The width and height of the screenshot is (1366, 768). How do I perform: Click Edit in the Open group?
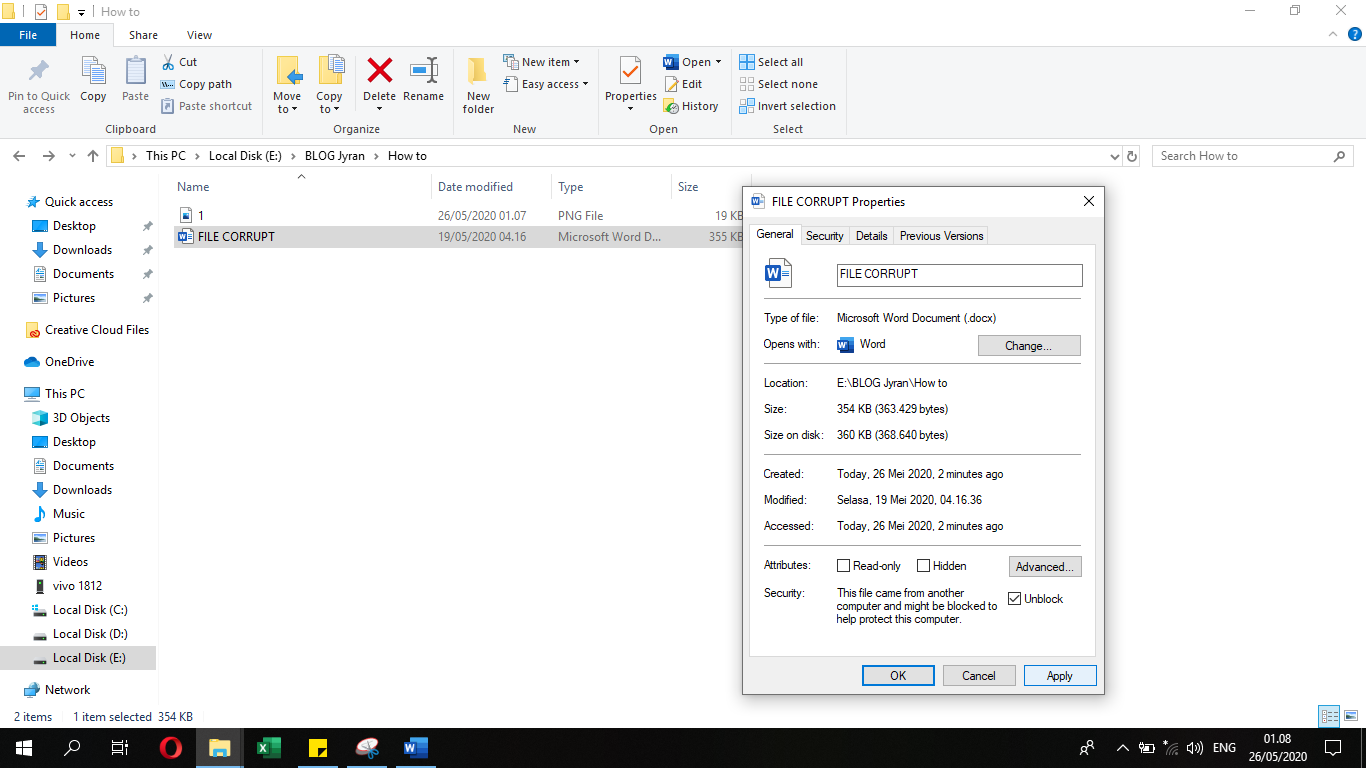point(683,84)
